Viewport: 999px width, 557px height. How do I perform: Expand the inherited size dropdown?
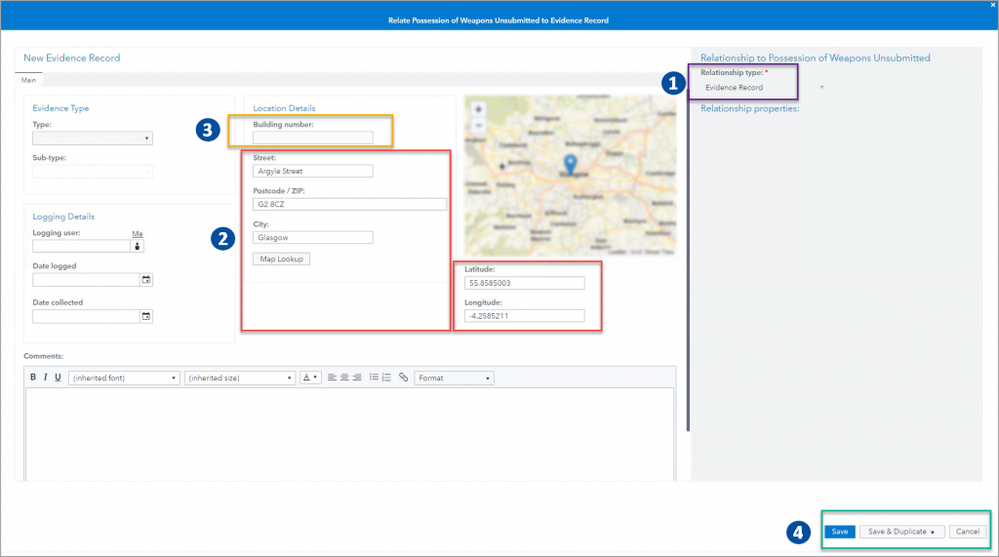coord(240,378)
